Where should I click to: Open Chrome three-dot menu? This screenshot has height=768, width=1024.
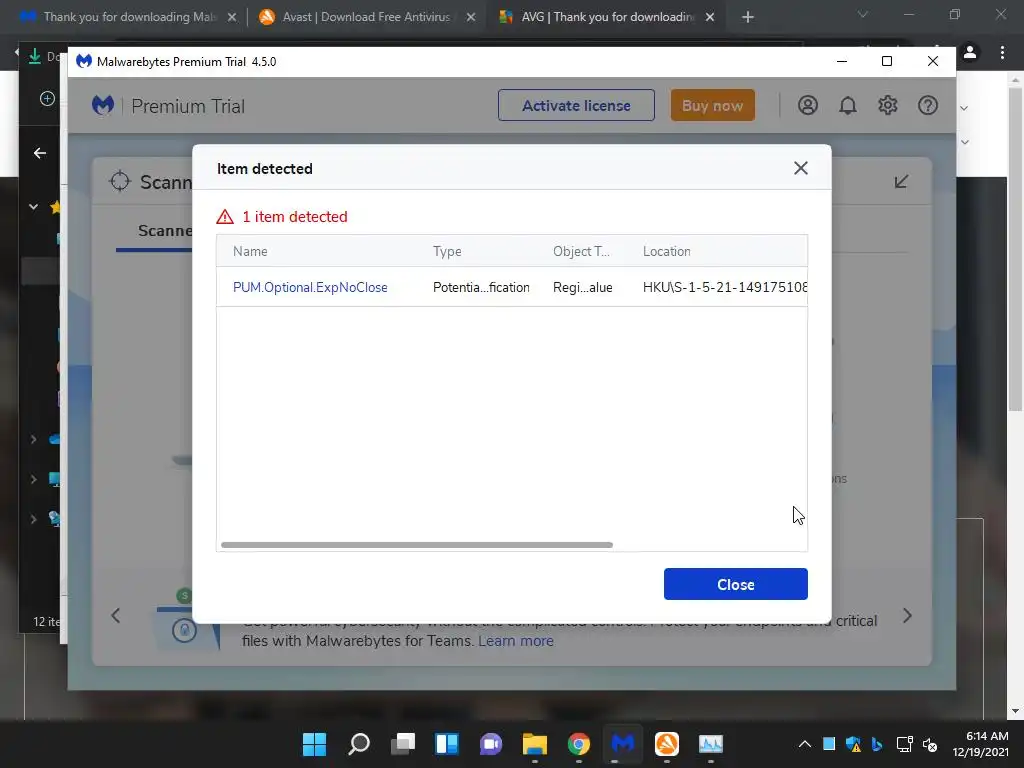(x=1002, y=52)
